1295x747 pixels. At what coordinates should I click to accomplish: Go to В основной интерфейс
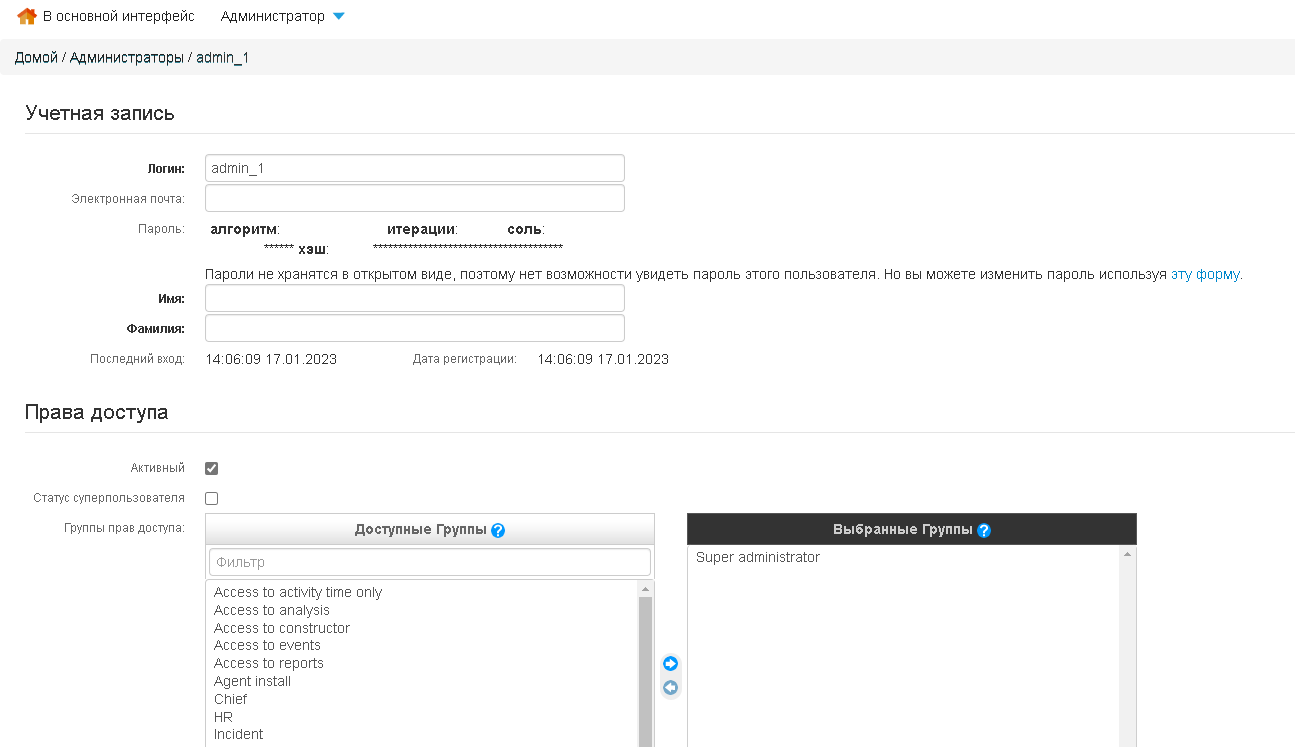point(118,17)
